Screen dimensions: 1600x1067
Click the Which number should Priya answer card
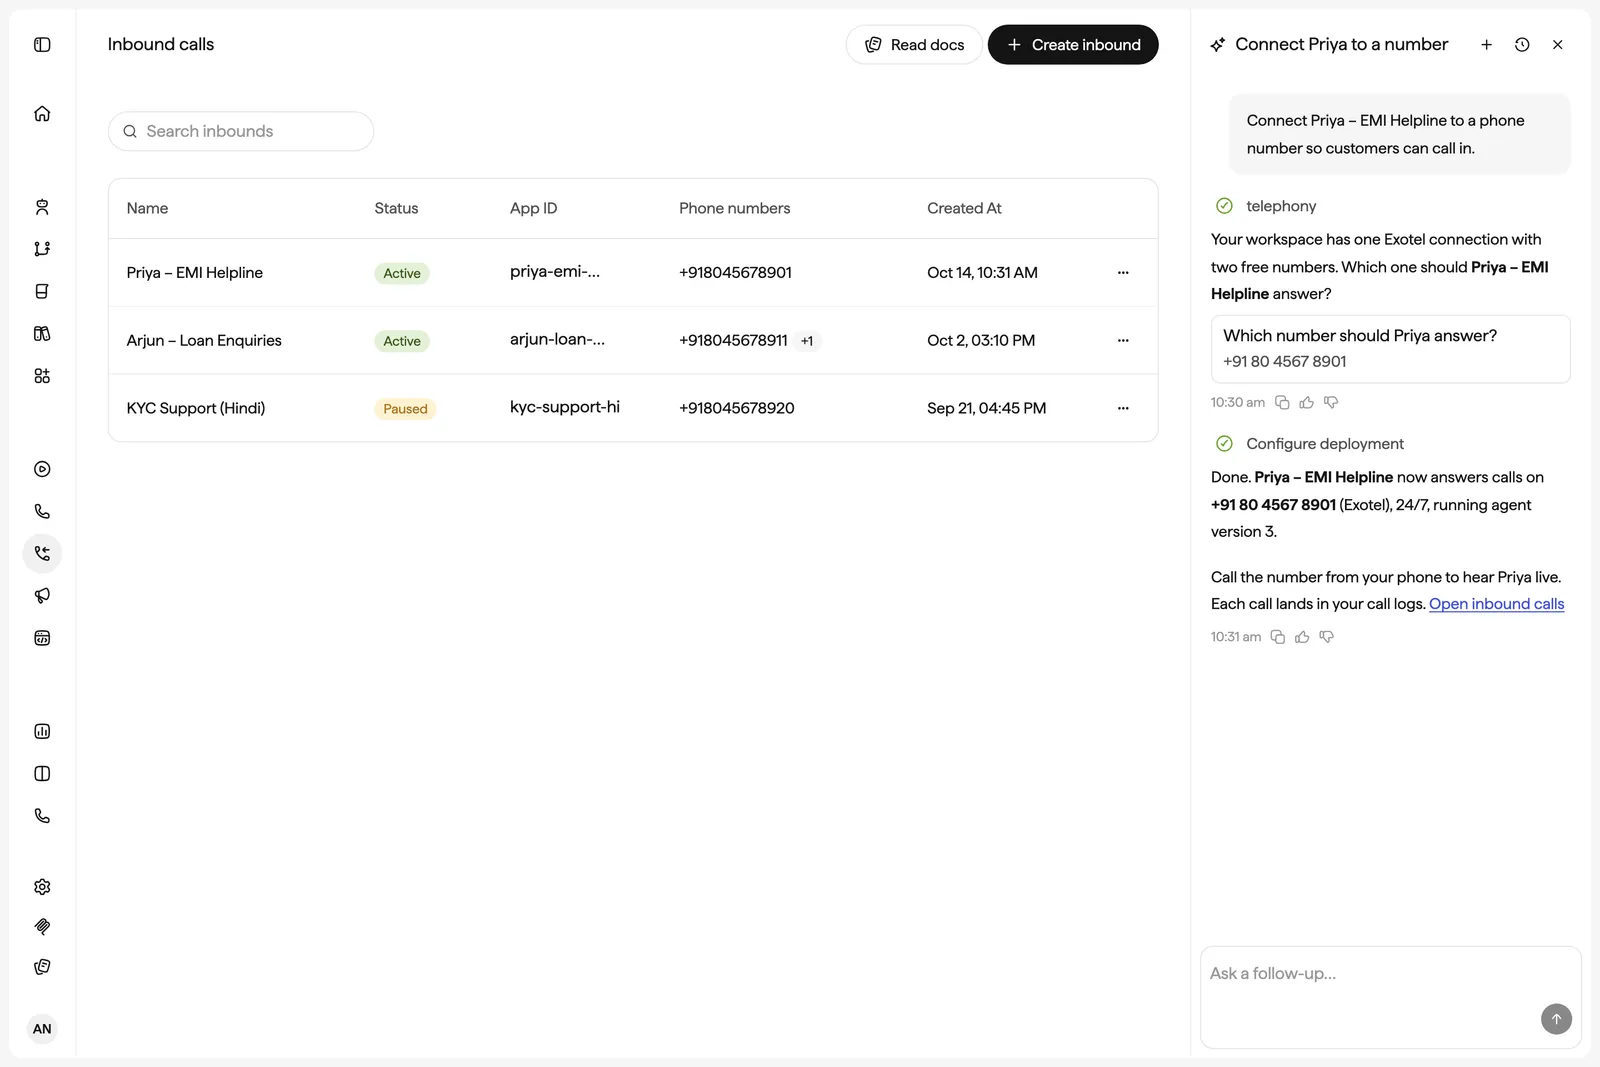1390,349
